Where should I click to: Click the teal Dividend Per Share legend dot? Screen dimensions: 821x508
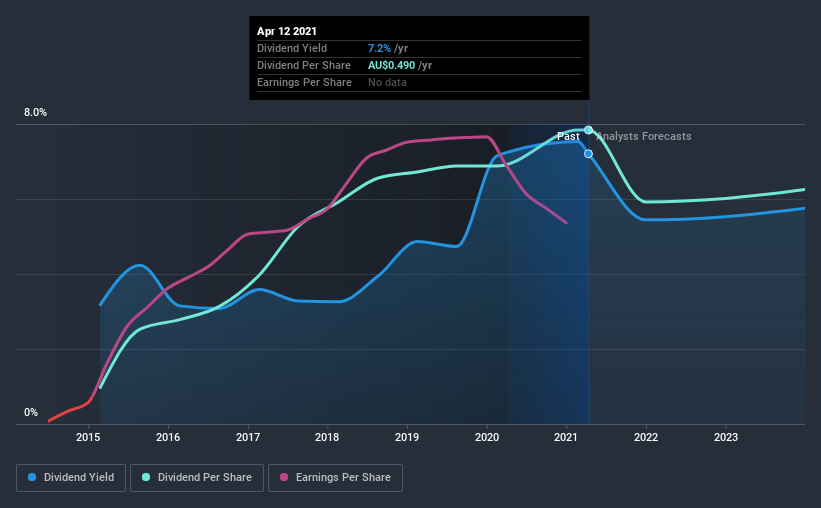(146, 477)
